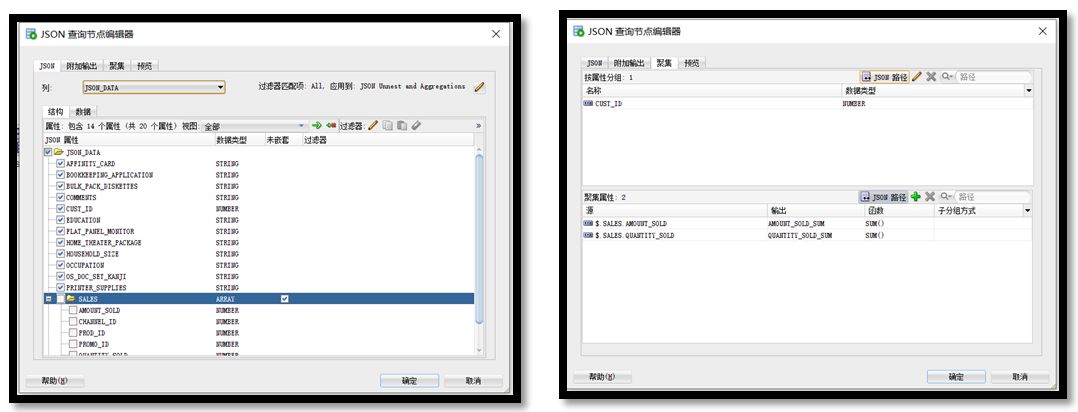Screen dimensions: 1078x412
Task: Click 帮助 button in right dialog
Action: pos(602,377)
